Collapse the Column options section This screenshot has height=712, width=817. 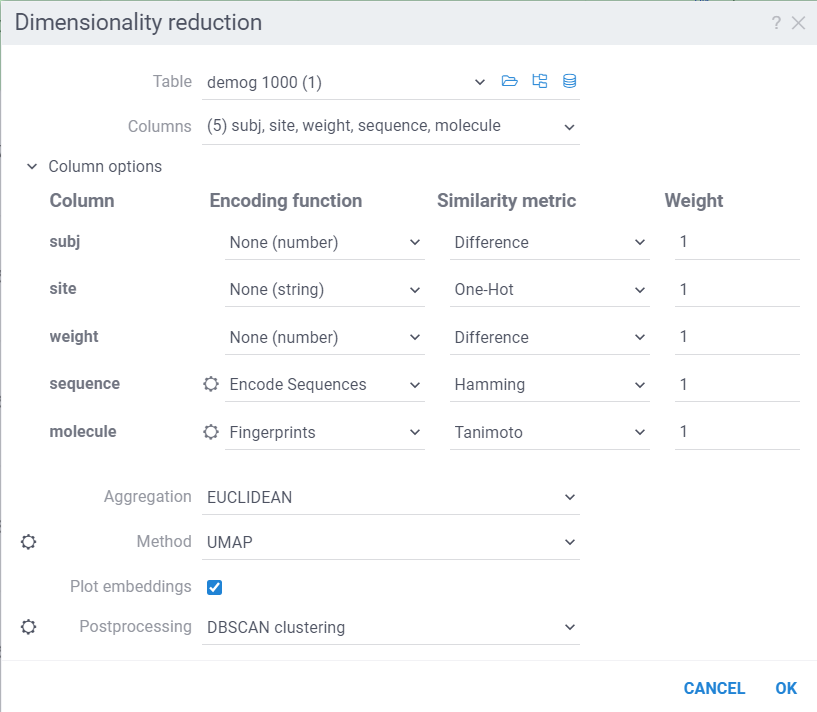click(31, 166)
